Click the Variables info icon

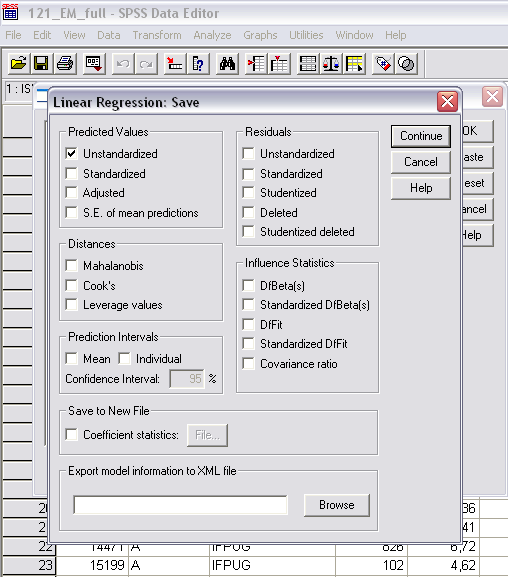(x=198, y=64)
